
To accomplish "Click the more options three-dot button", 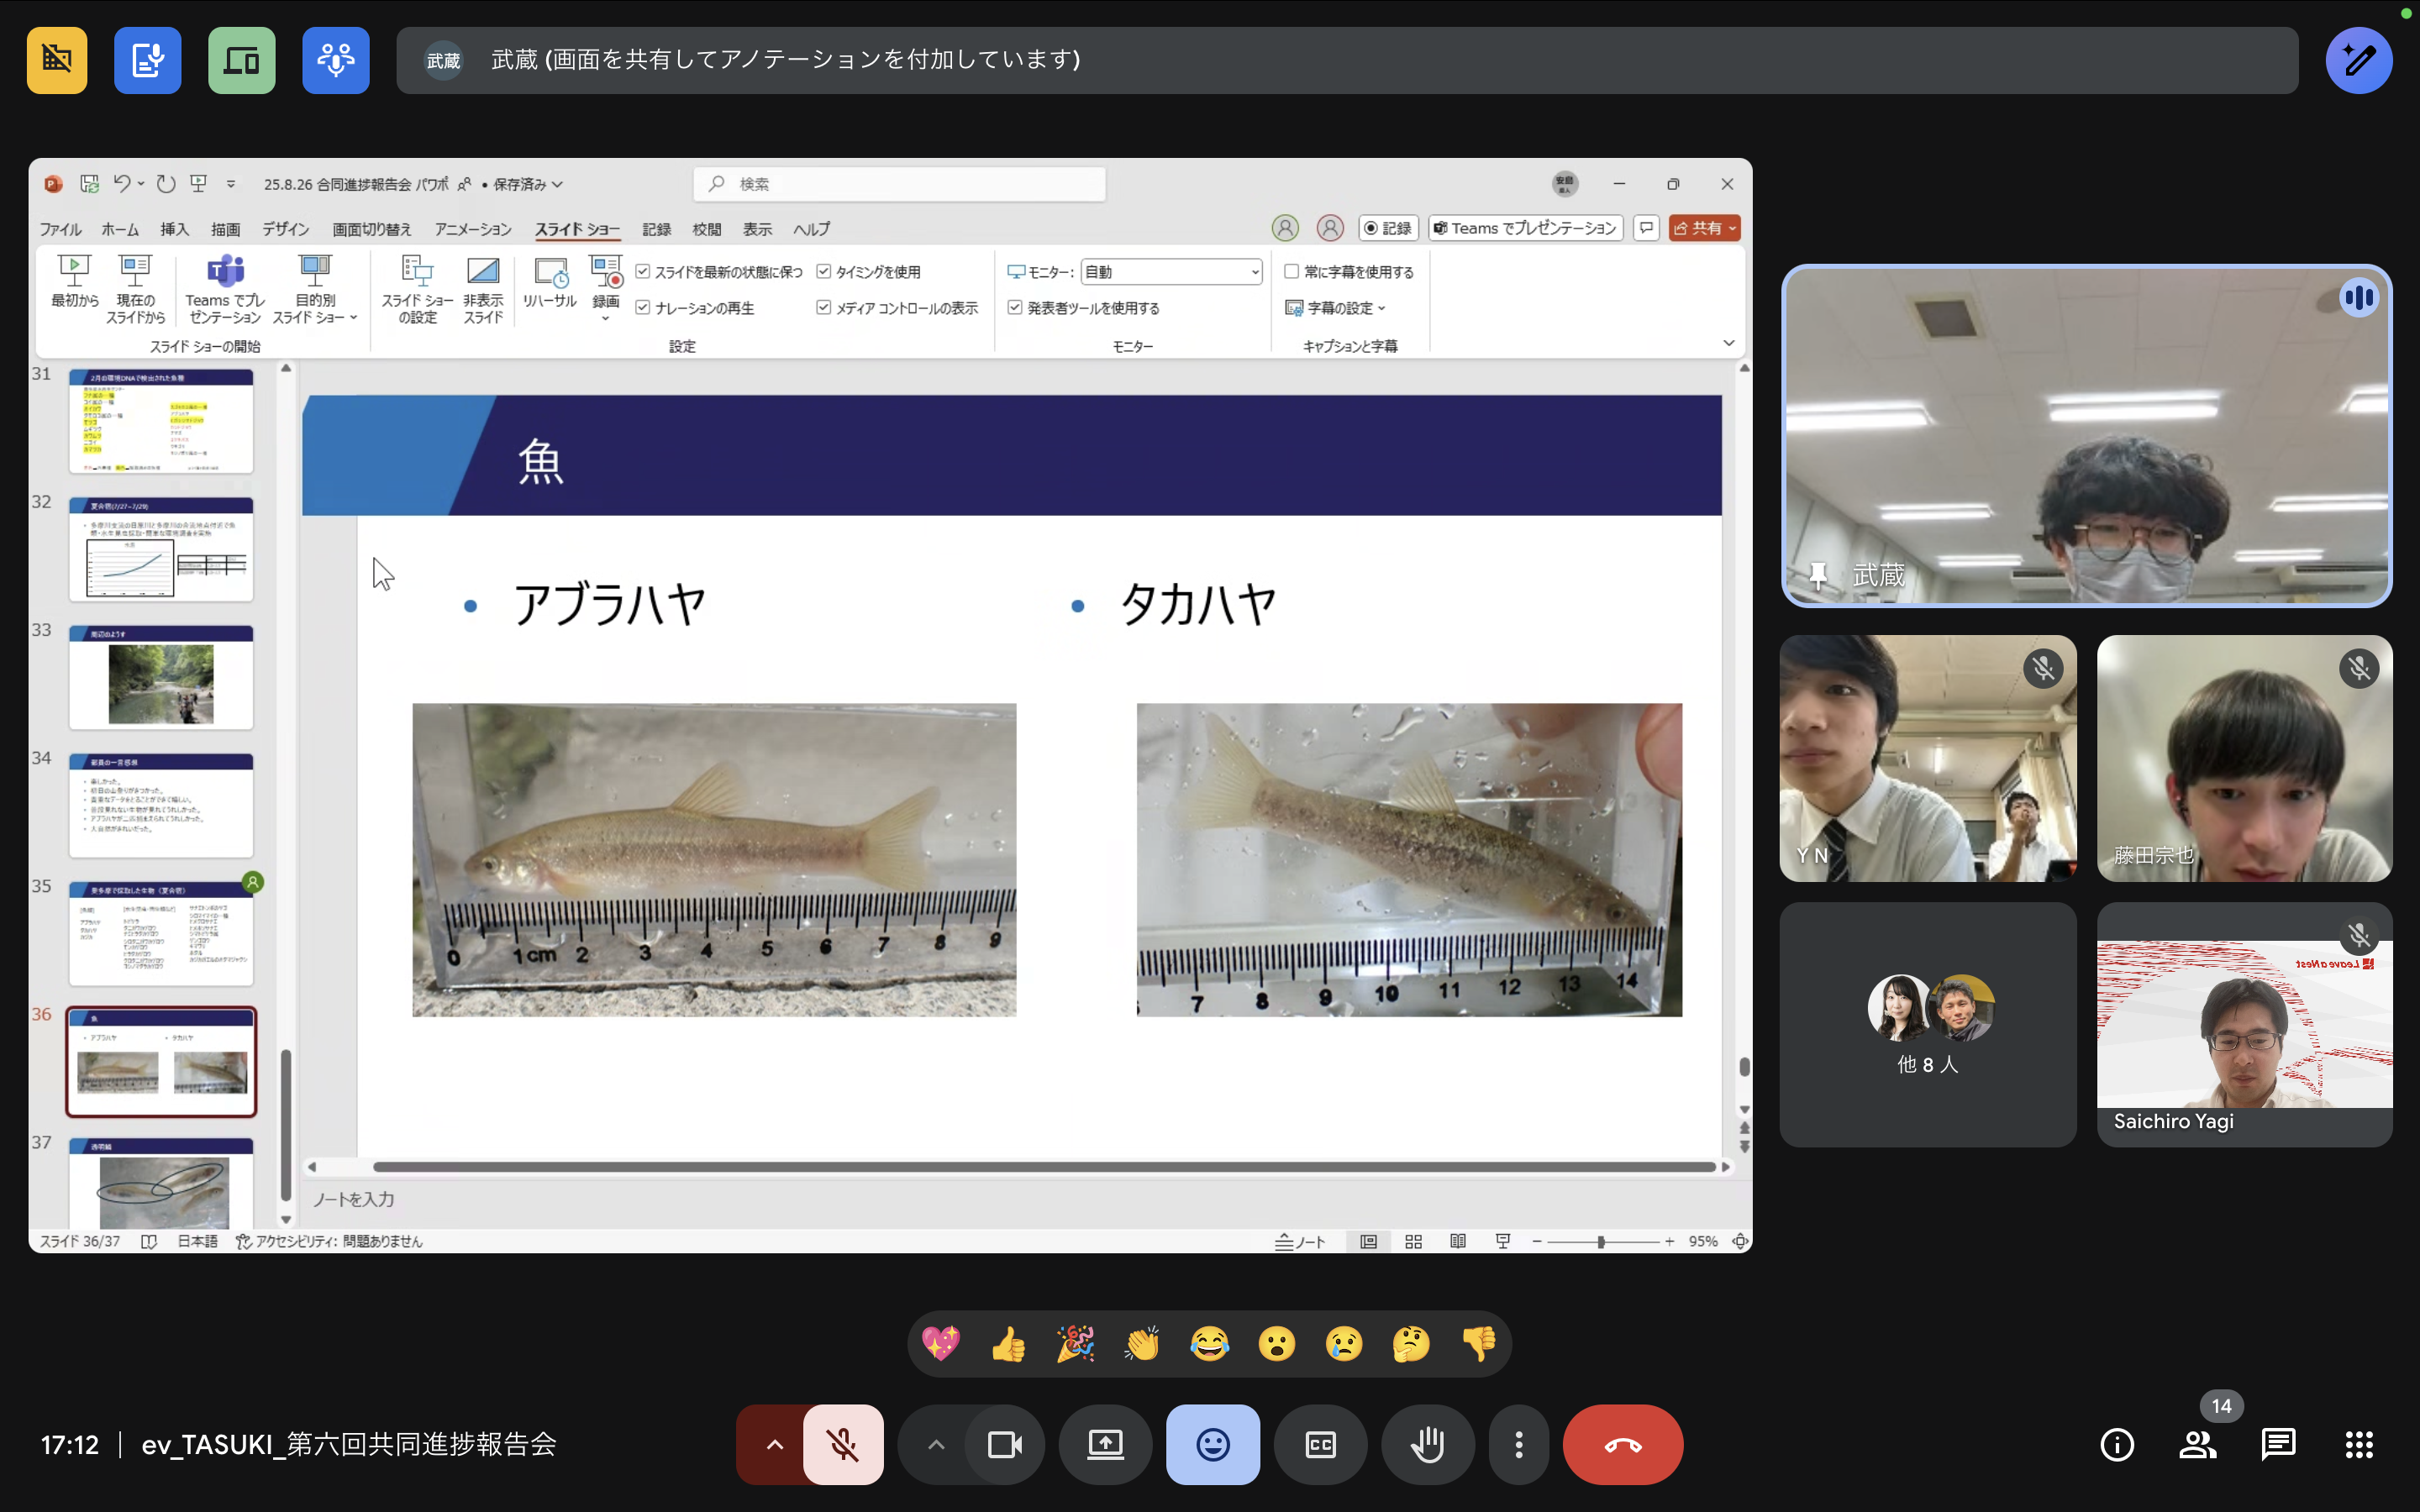I will pyautogui.click(x=1518, y=1444).
